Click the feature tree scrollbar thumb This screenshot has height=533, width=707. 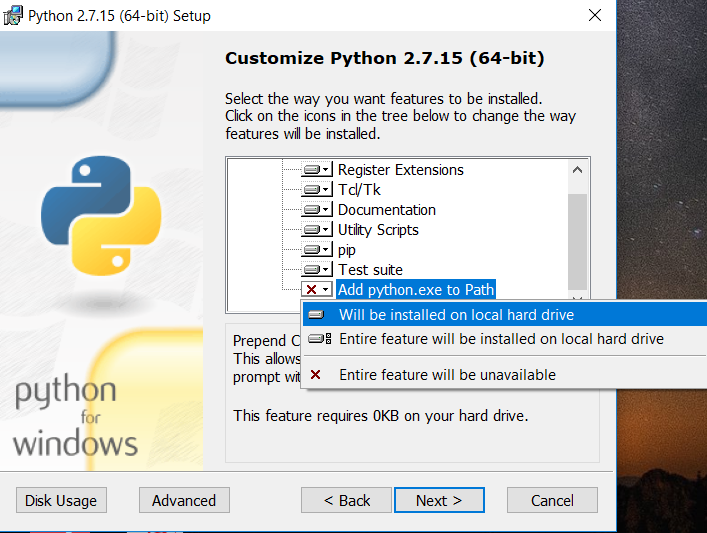pos(577,242)
